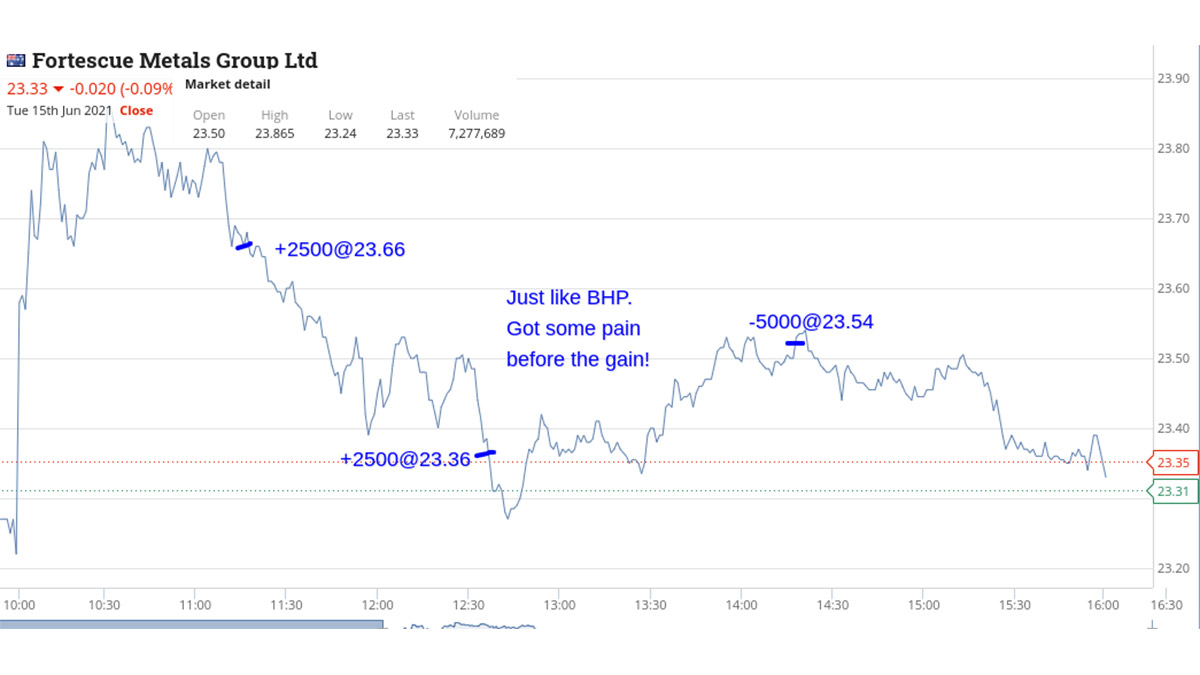1200x675 pixels.
Task: Click the 13:00 time axis label
Action: (559, 605)
